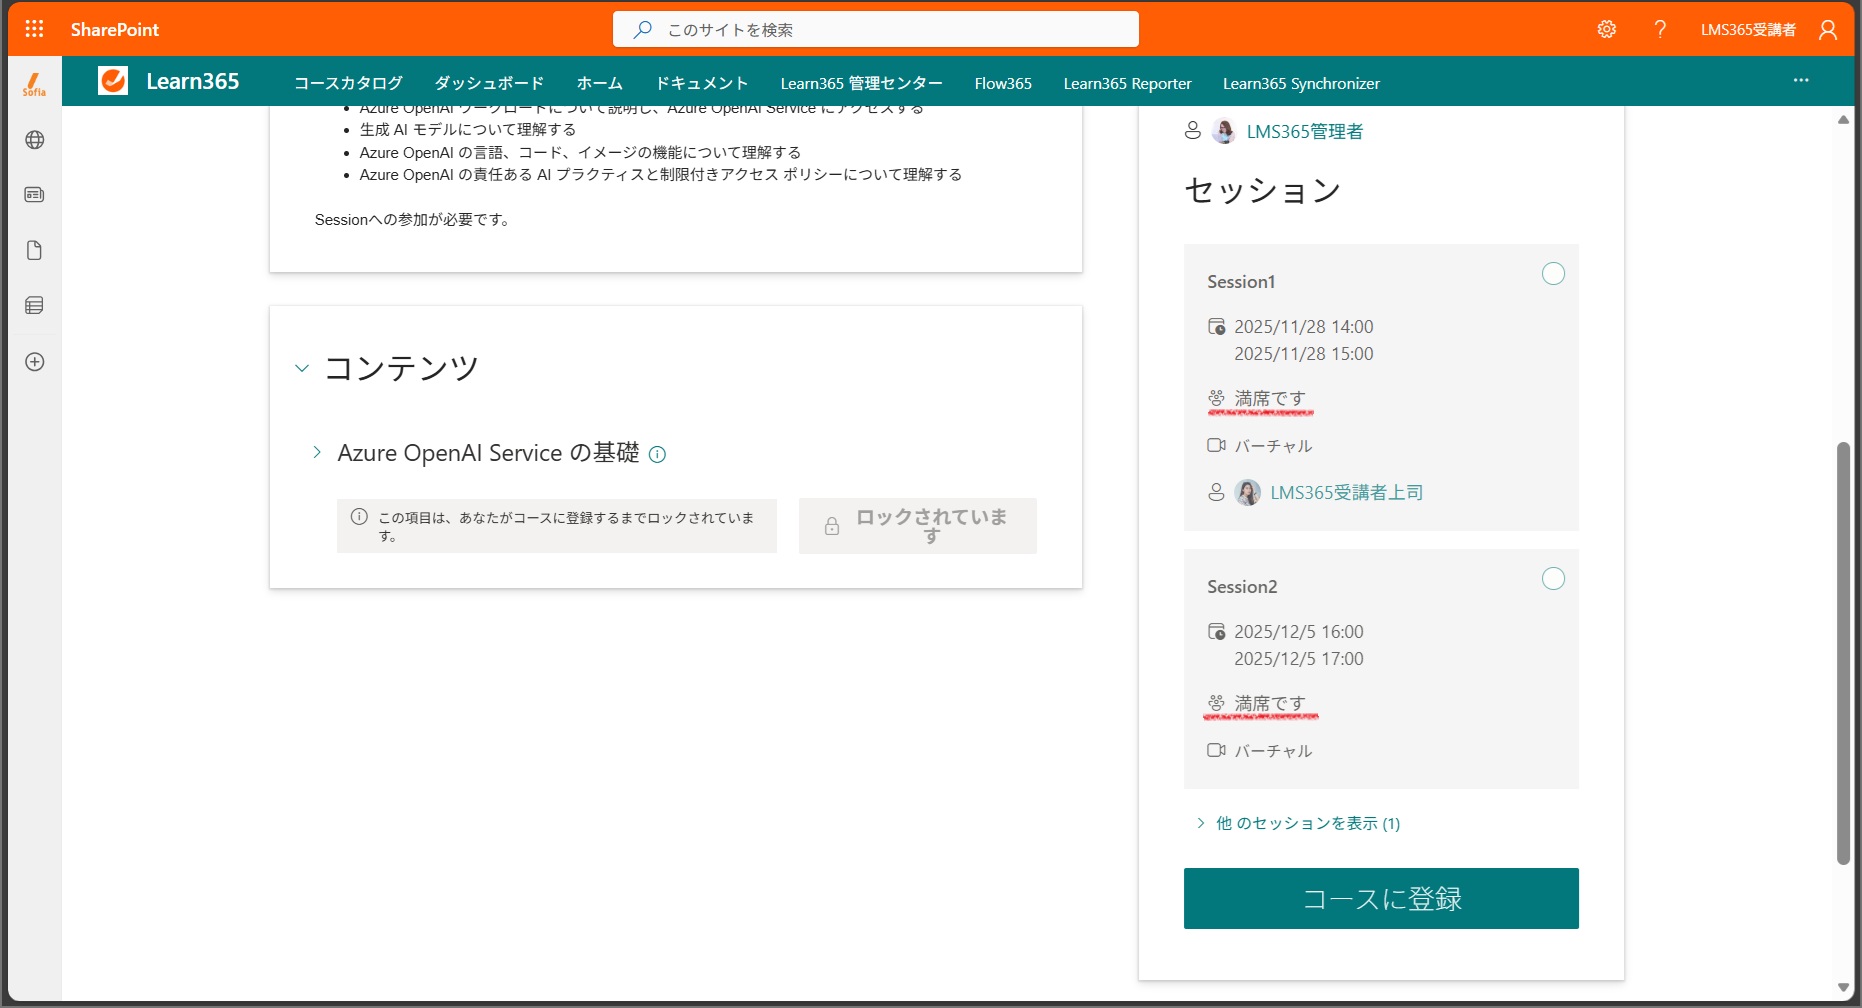This screenshot has height=1008, width=1862.
Task: Click the Session2 バーチャル label
Action: tap(1273, 750)
